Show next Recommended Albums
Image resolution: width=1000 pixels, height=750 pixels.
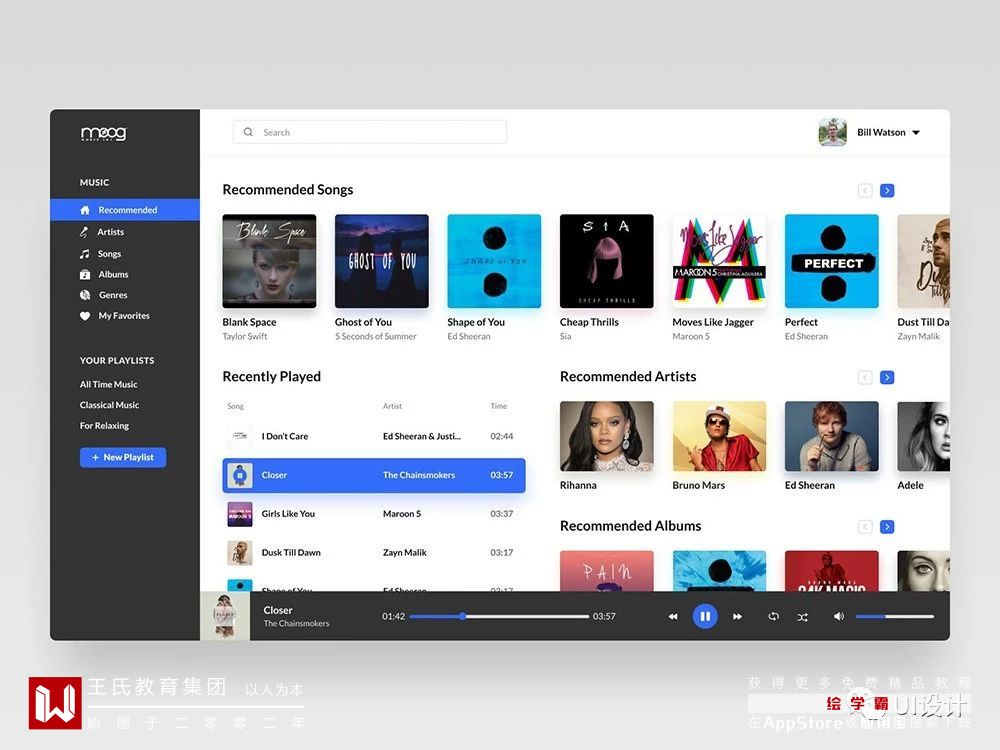[x=886, y=527]
